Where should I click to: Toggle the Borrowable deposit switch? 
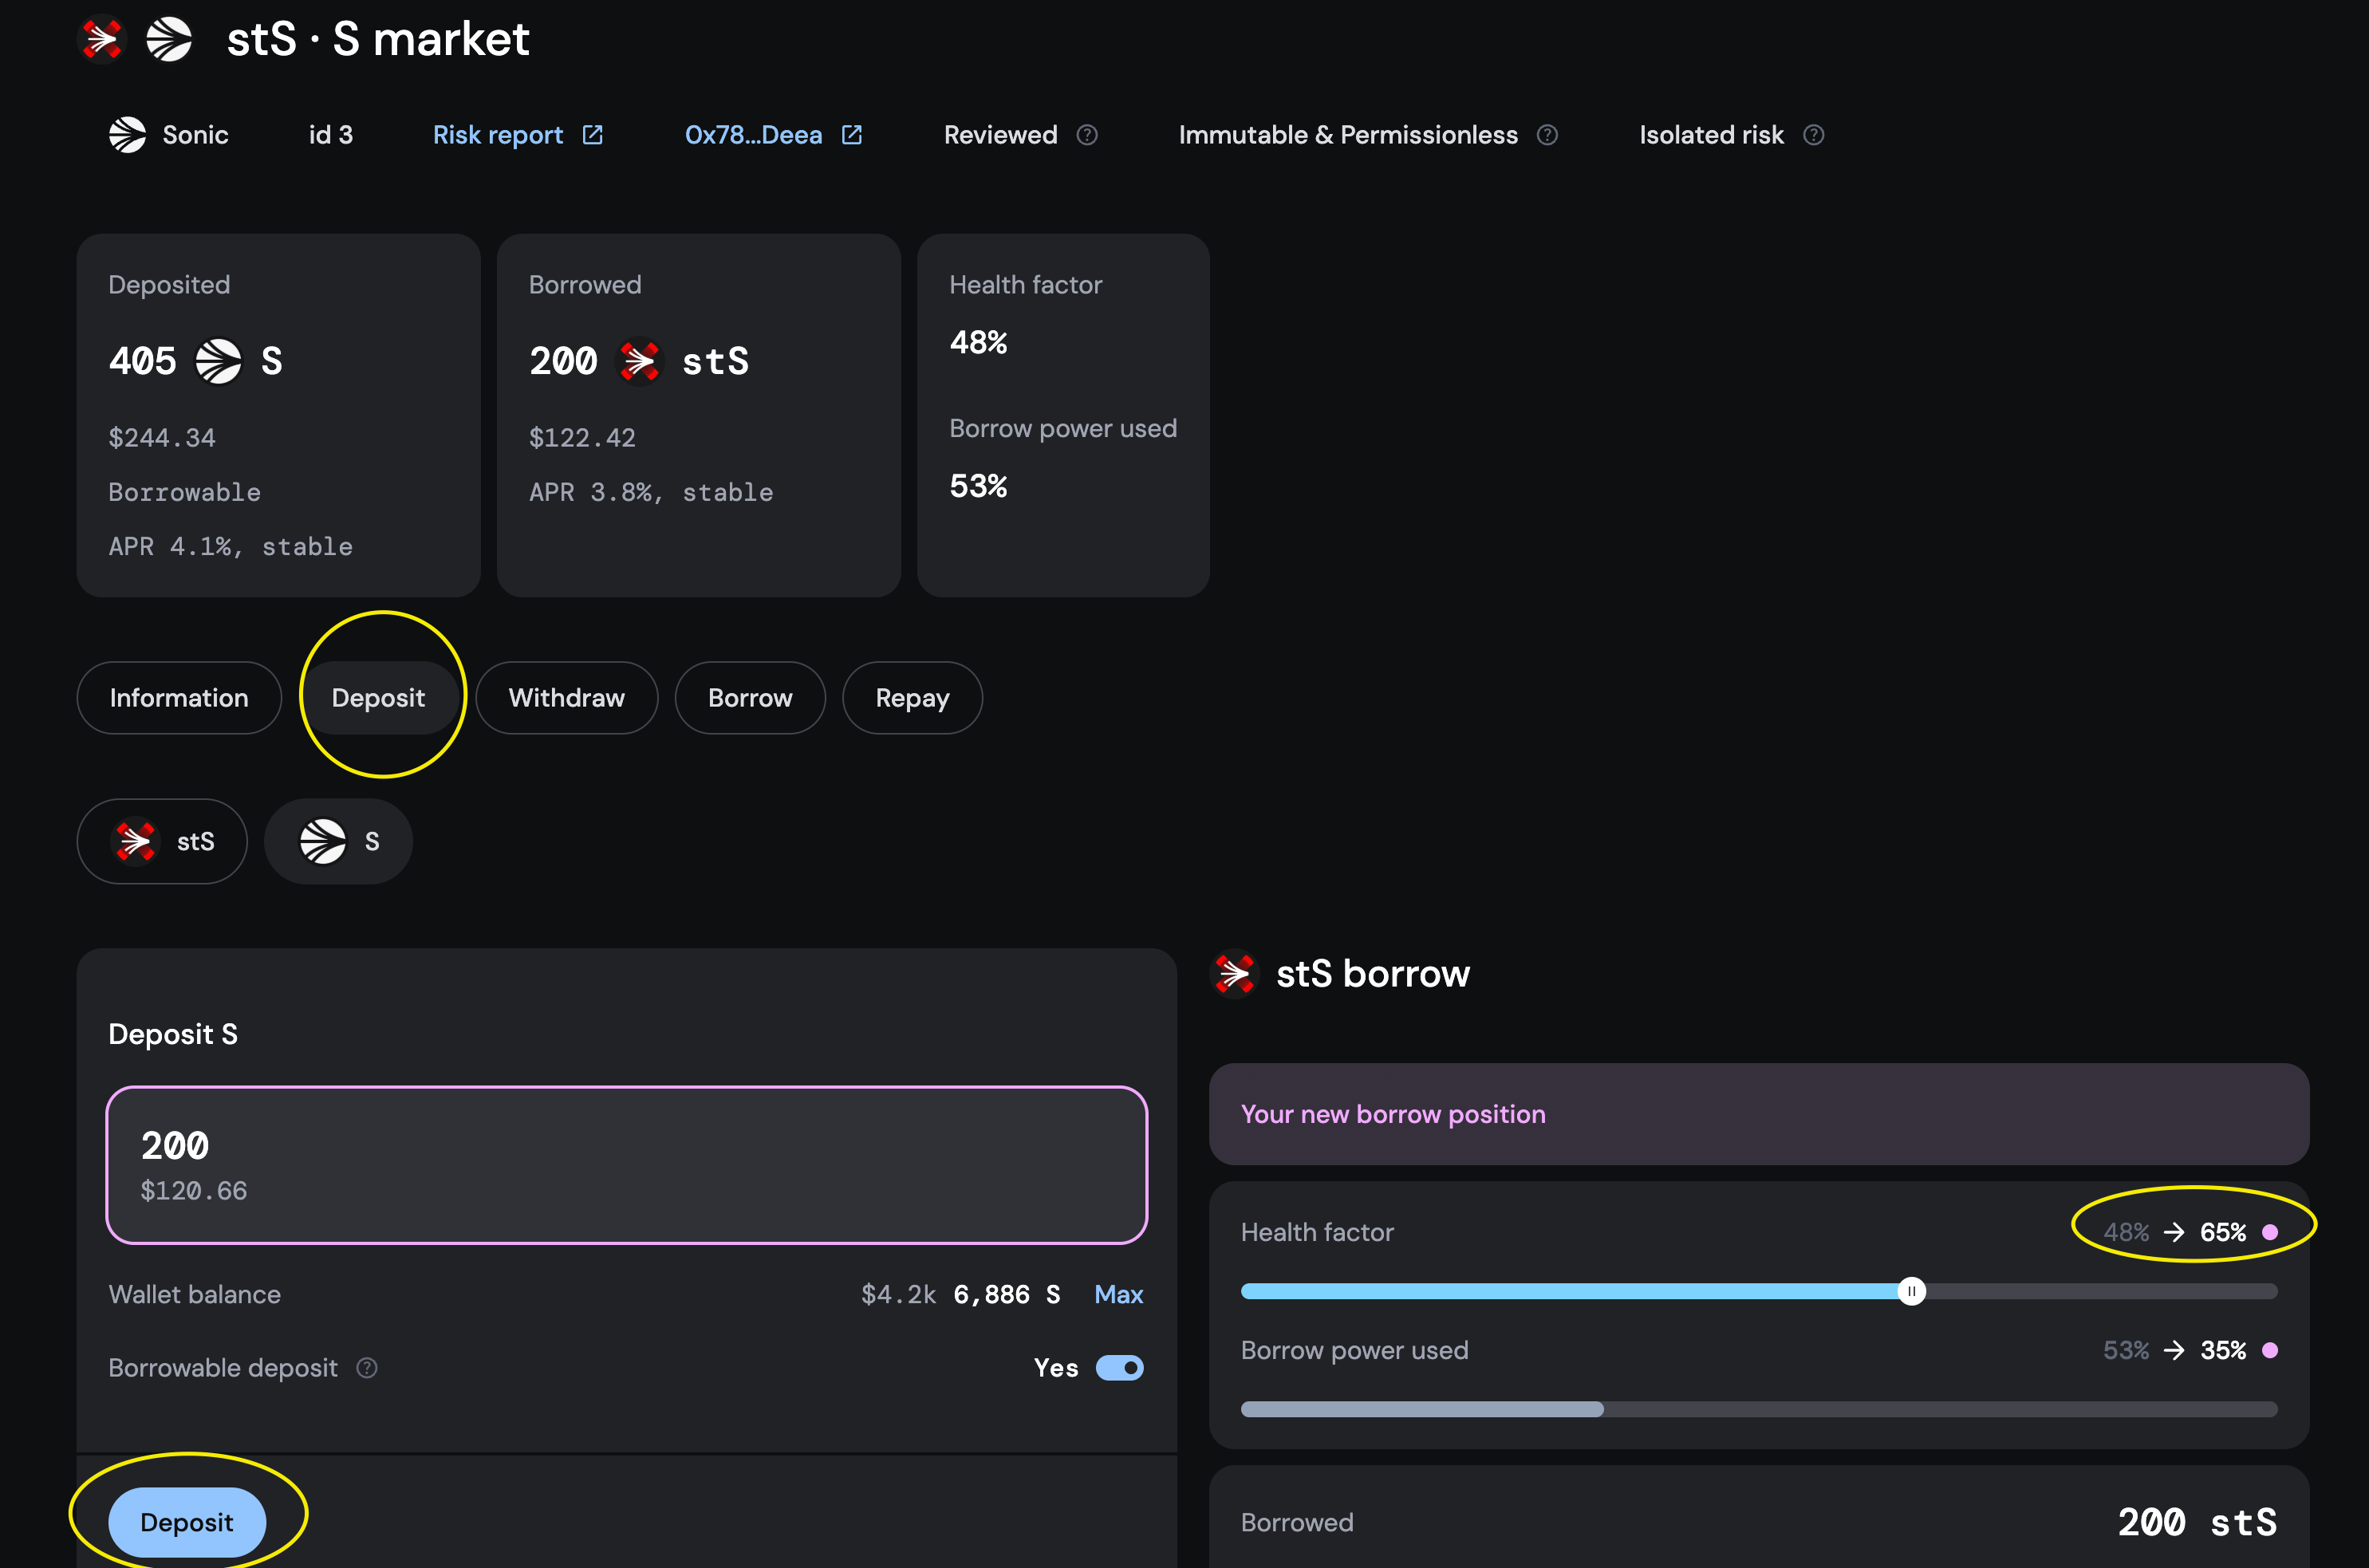coord(1119,1367)
